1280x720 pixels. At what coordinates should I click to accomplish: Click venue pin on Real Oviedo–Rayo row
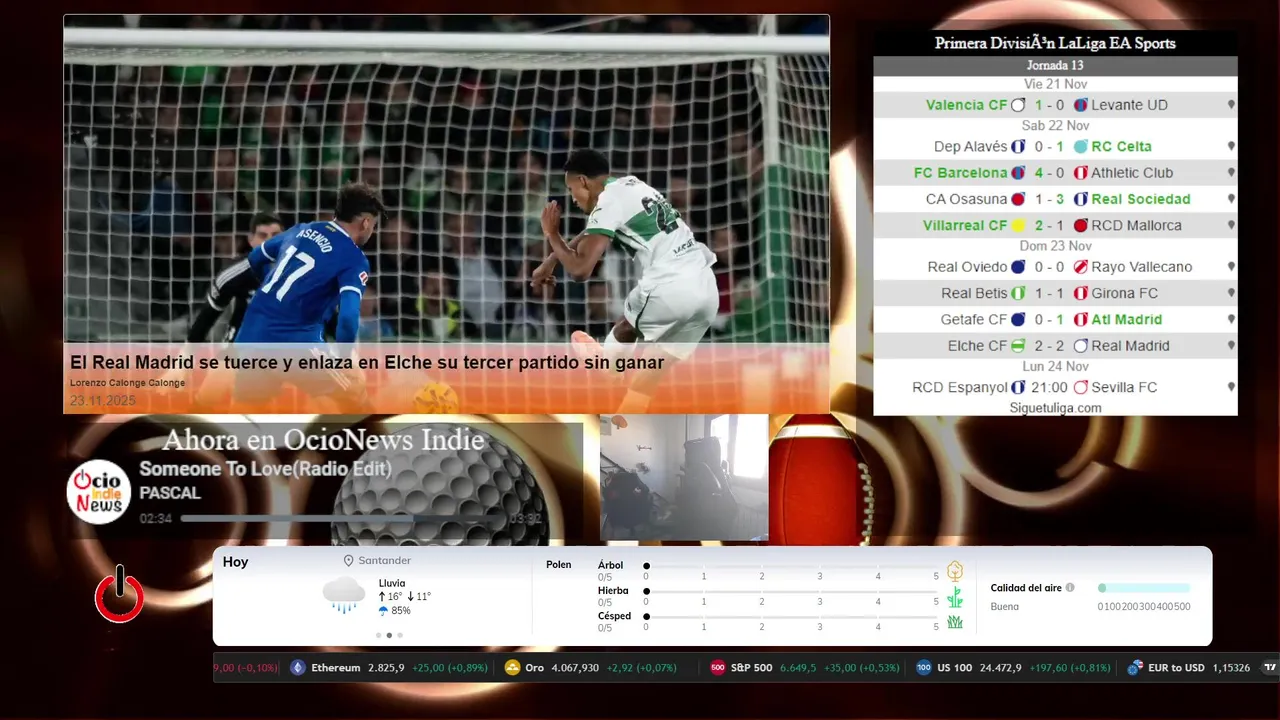1231,267
